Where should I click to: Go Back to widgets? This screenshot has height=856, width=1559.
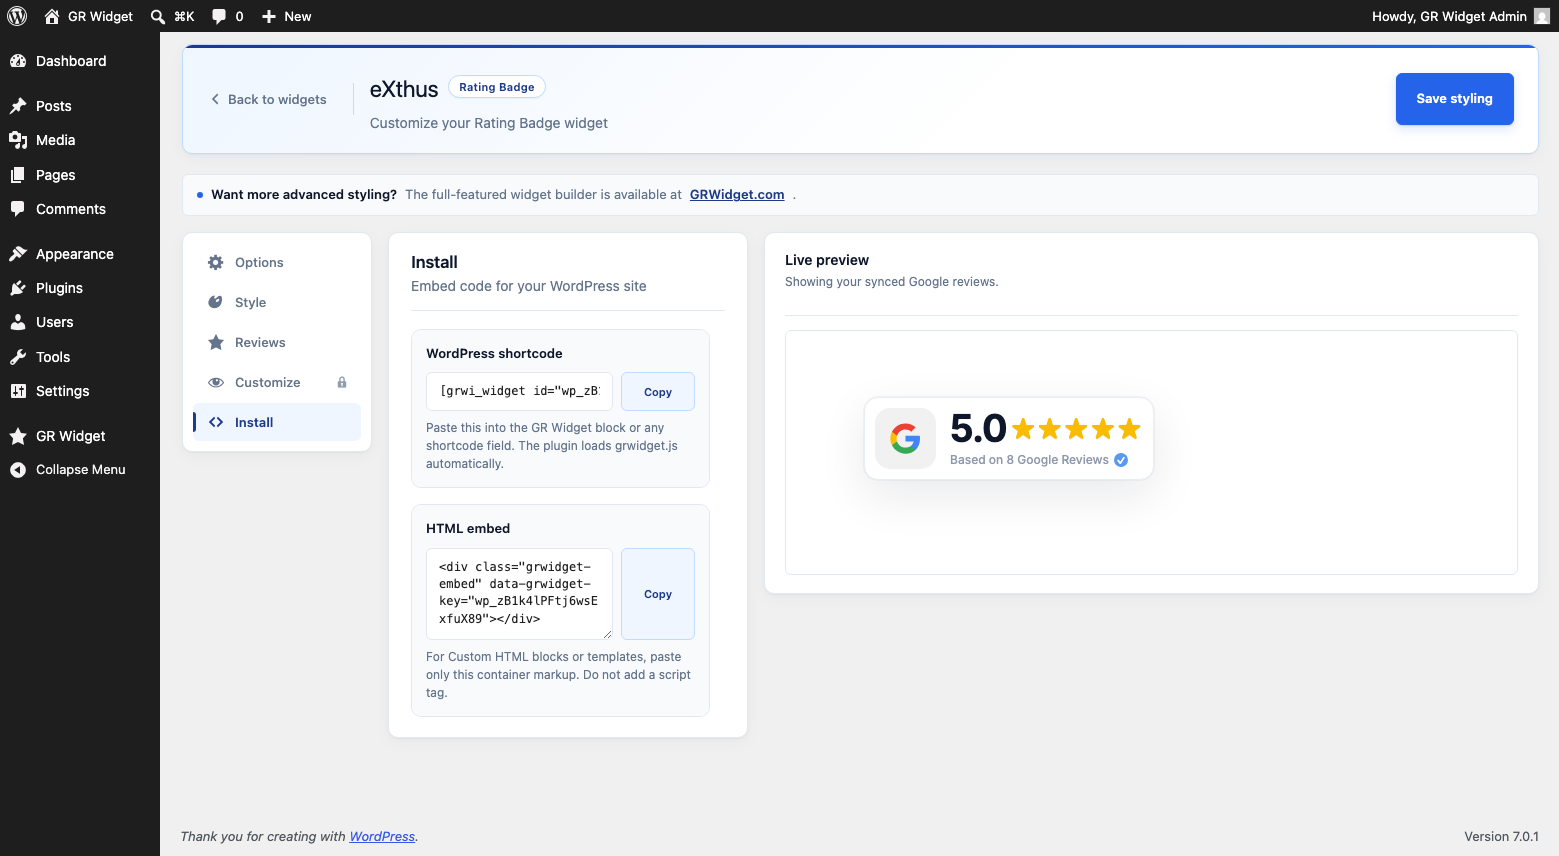pyautogui.click(x=268, y=99)
